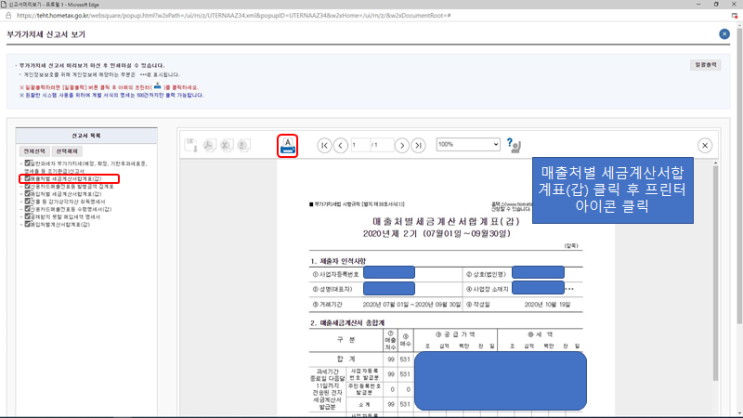Click report title 매출처별 세금계산서합계표(갑)
Screen dimensions: 743x418
tap(445, 221)
